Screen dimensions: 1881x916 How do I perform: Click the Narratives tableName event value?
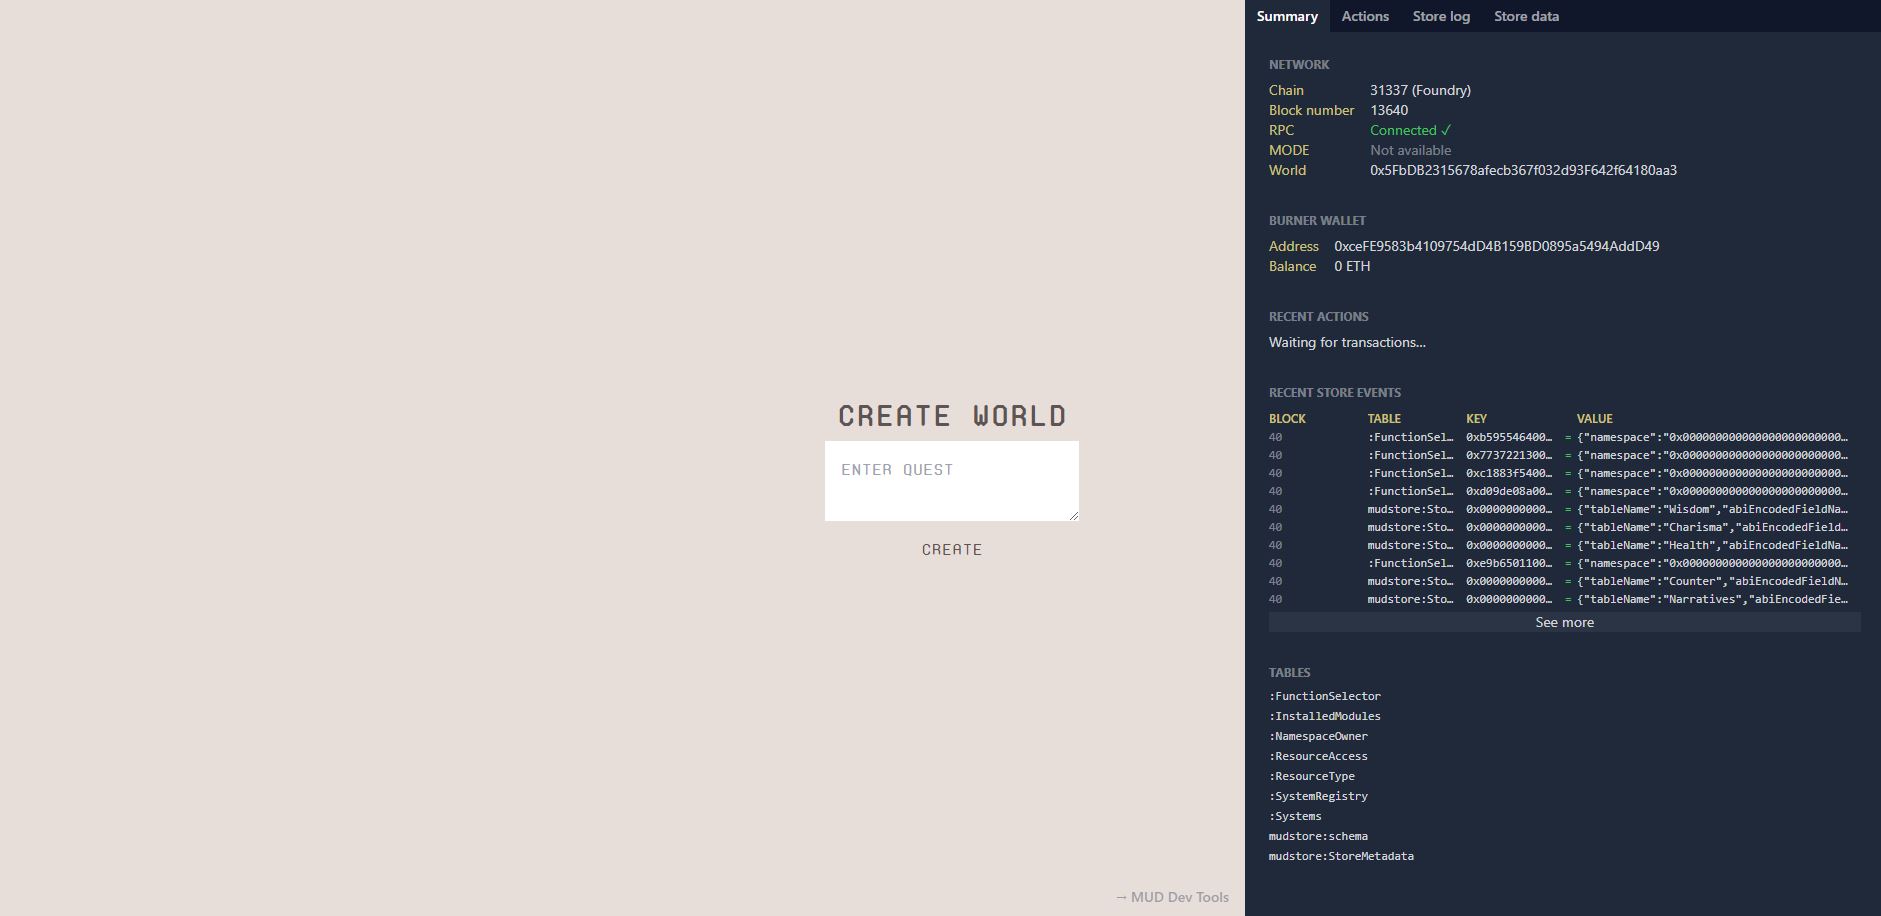1712,599
